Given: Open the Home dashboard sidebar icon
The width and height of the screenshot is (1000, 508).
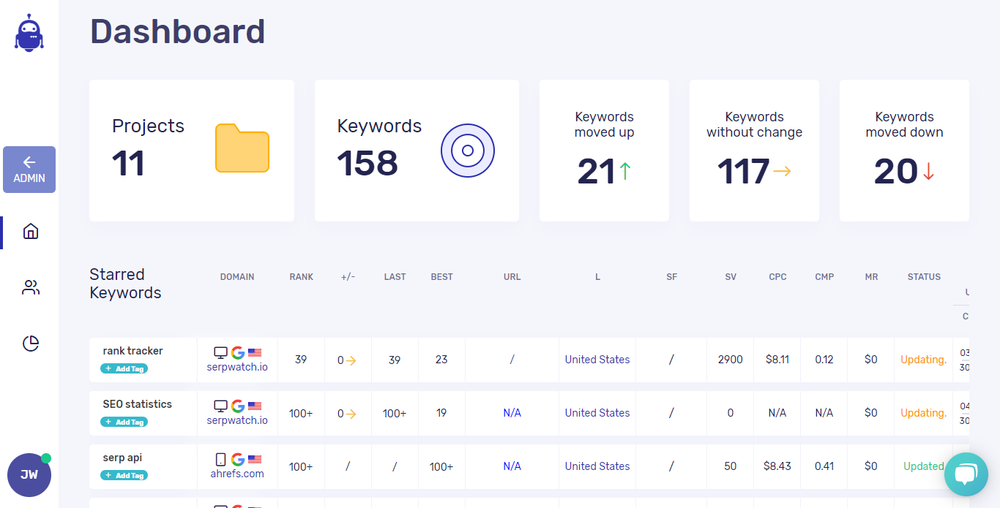Looking at the screenshot, I should click(x=31, y=231).
